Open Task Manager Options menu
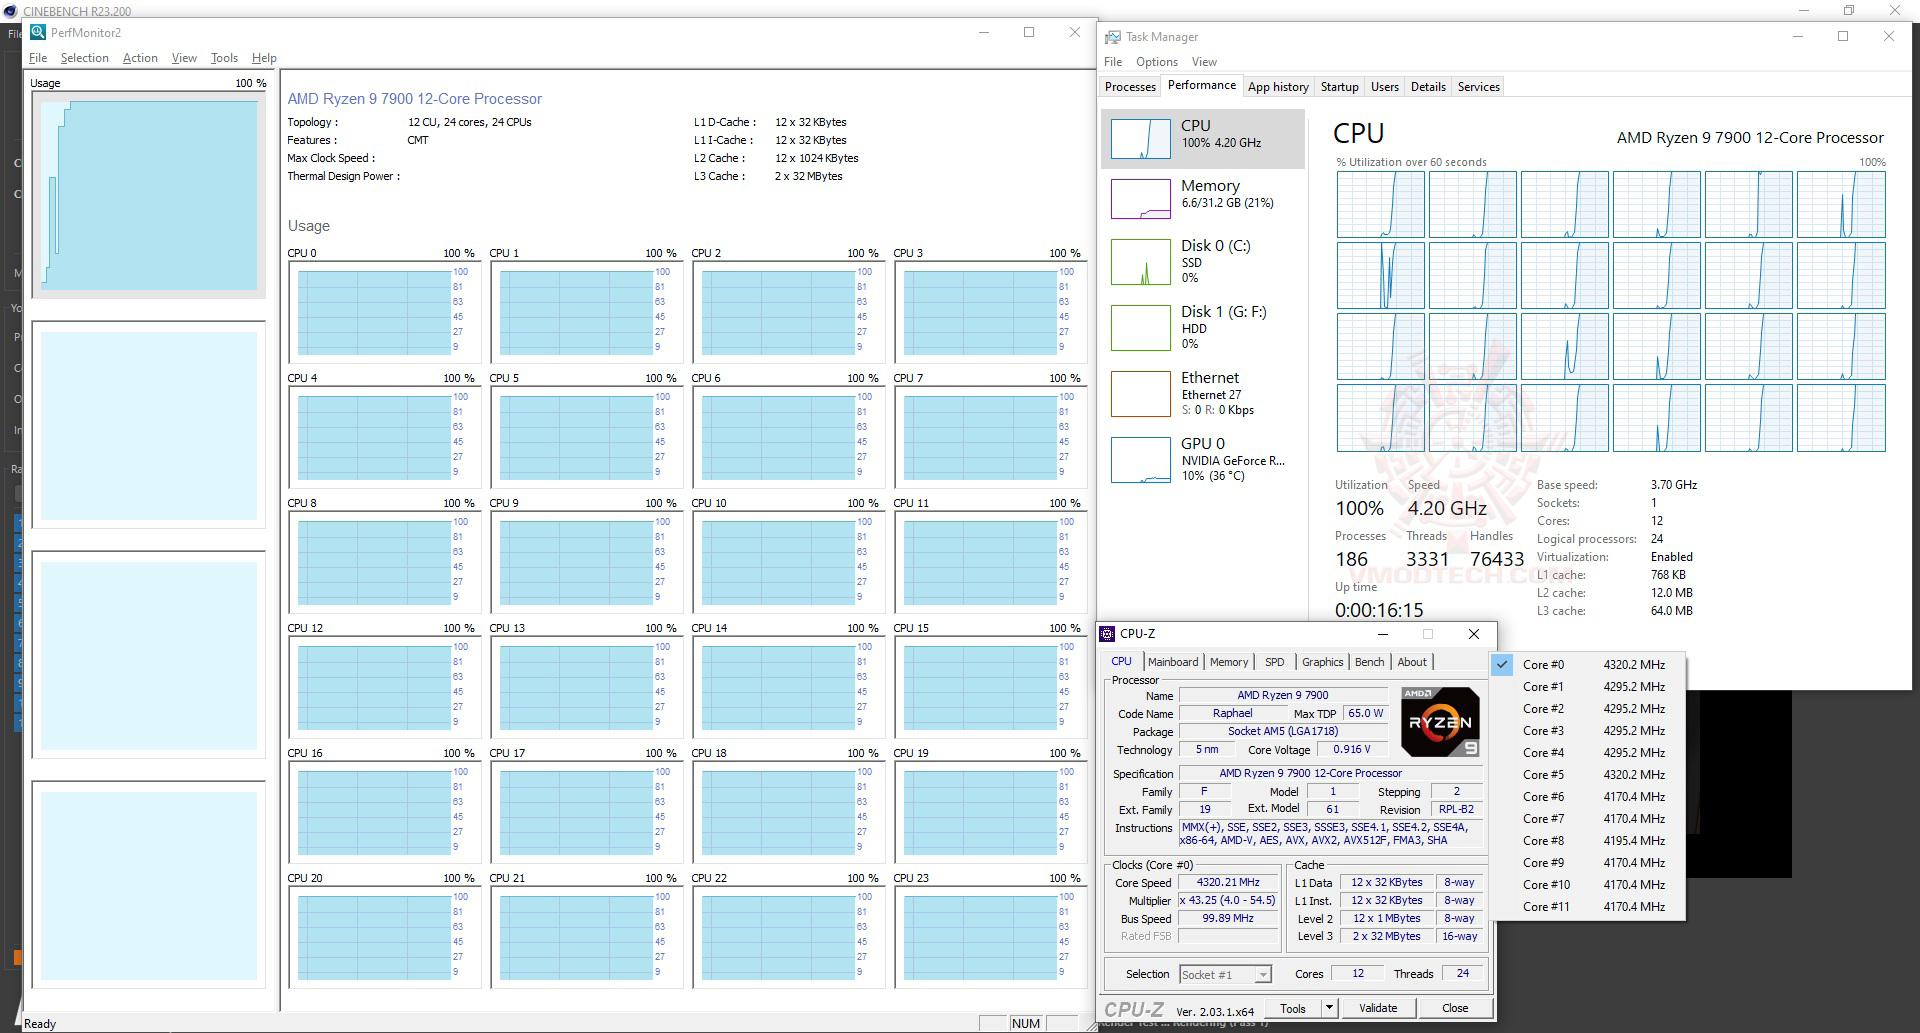The width and height of the screenshot is (1920, 1033). (1157, 62)
